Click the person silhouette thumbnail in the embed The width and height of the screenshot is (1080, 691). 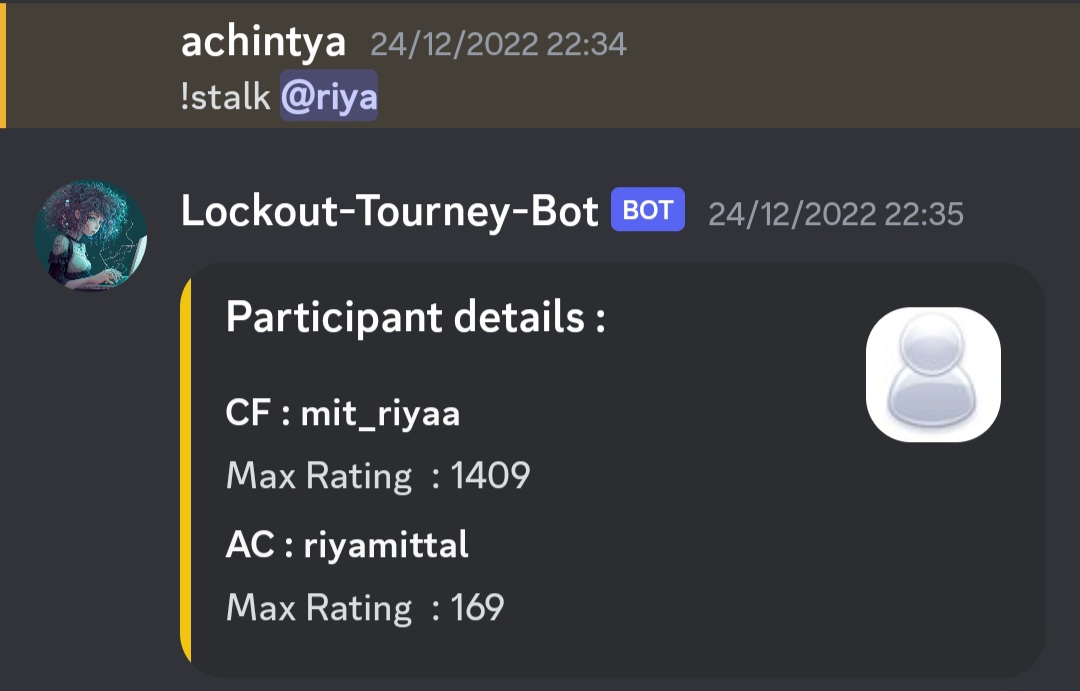click(x=932, y=374)
